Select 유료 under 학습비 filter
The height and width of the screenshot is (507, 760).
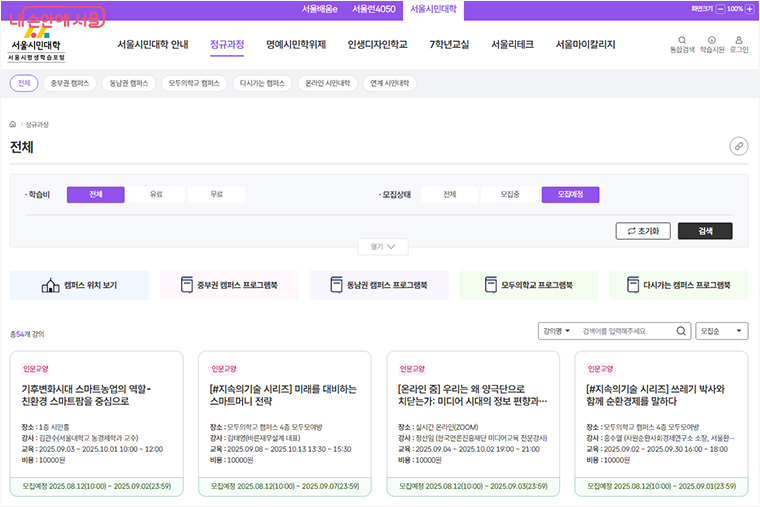click(156, 194)
